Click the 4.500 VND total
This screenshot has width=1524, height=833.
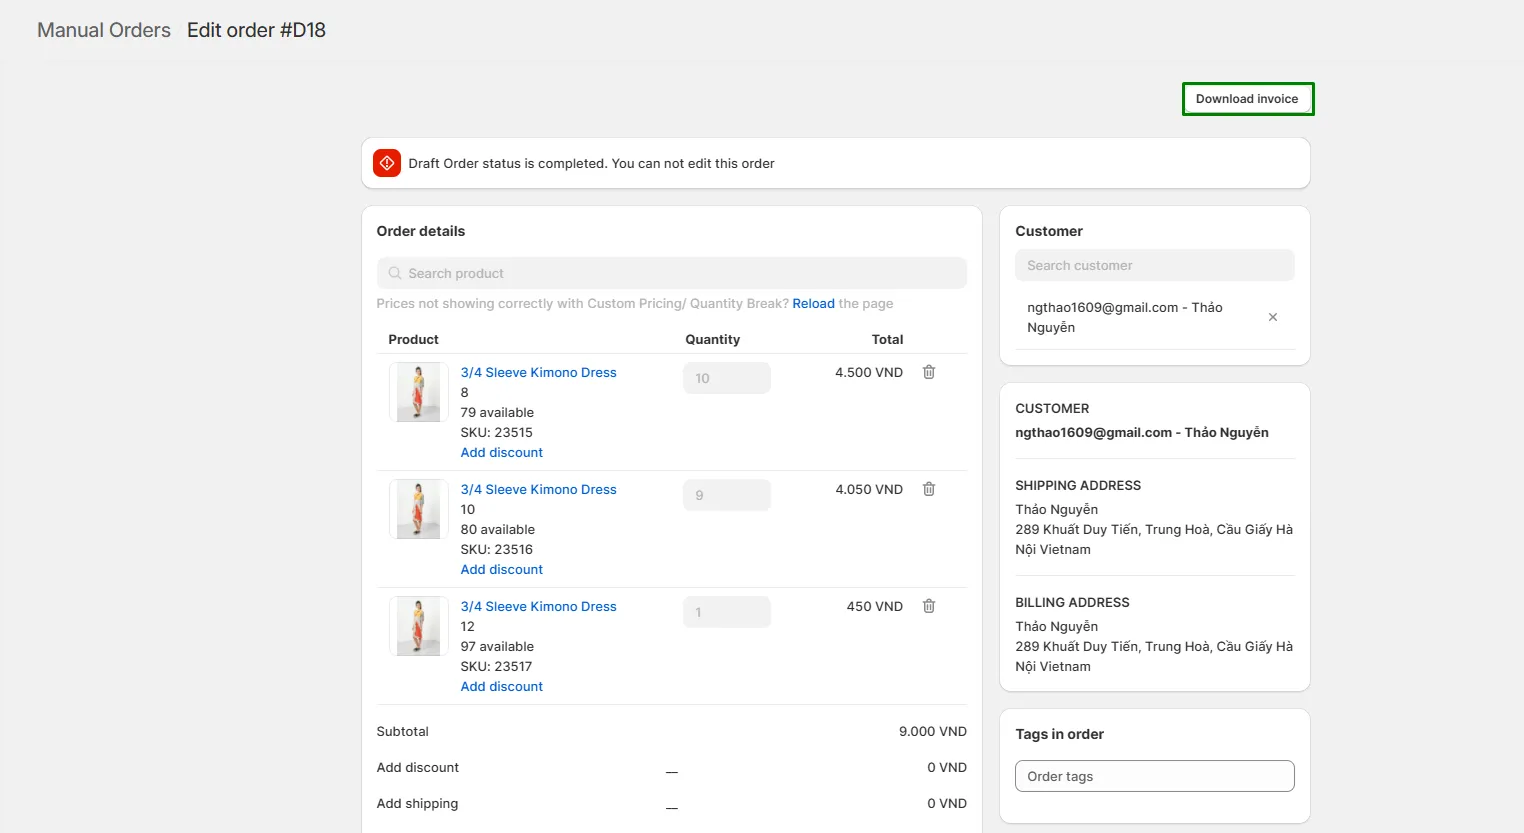pos(869,372)
